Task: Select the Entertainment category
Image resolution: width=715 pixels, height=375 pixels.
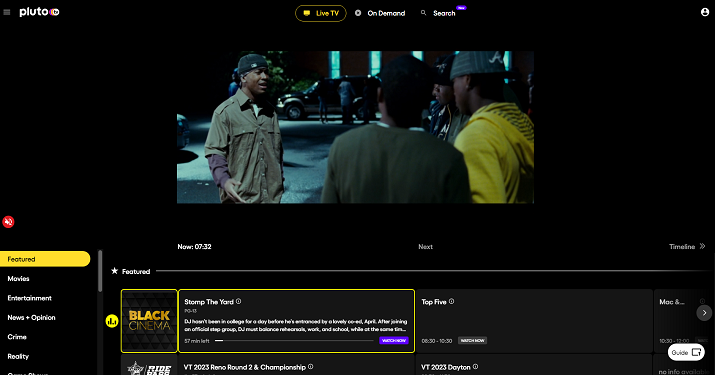Action: point(30,298)
